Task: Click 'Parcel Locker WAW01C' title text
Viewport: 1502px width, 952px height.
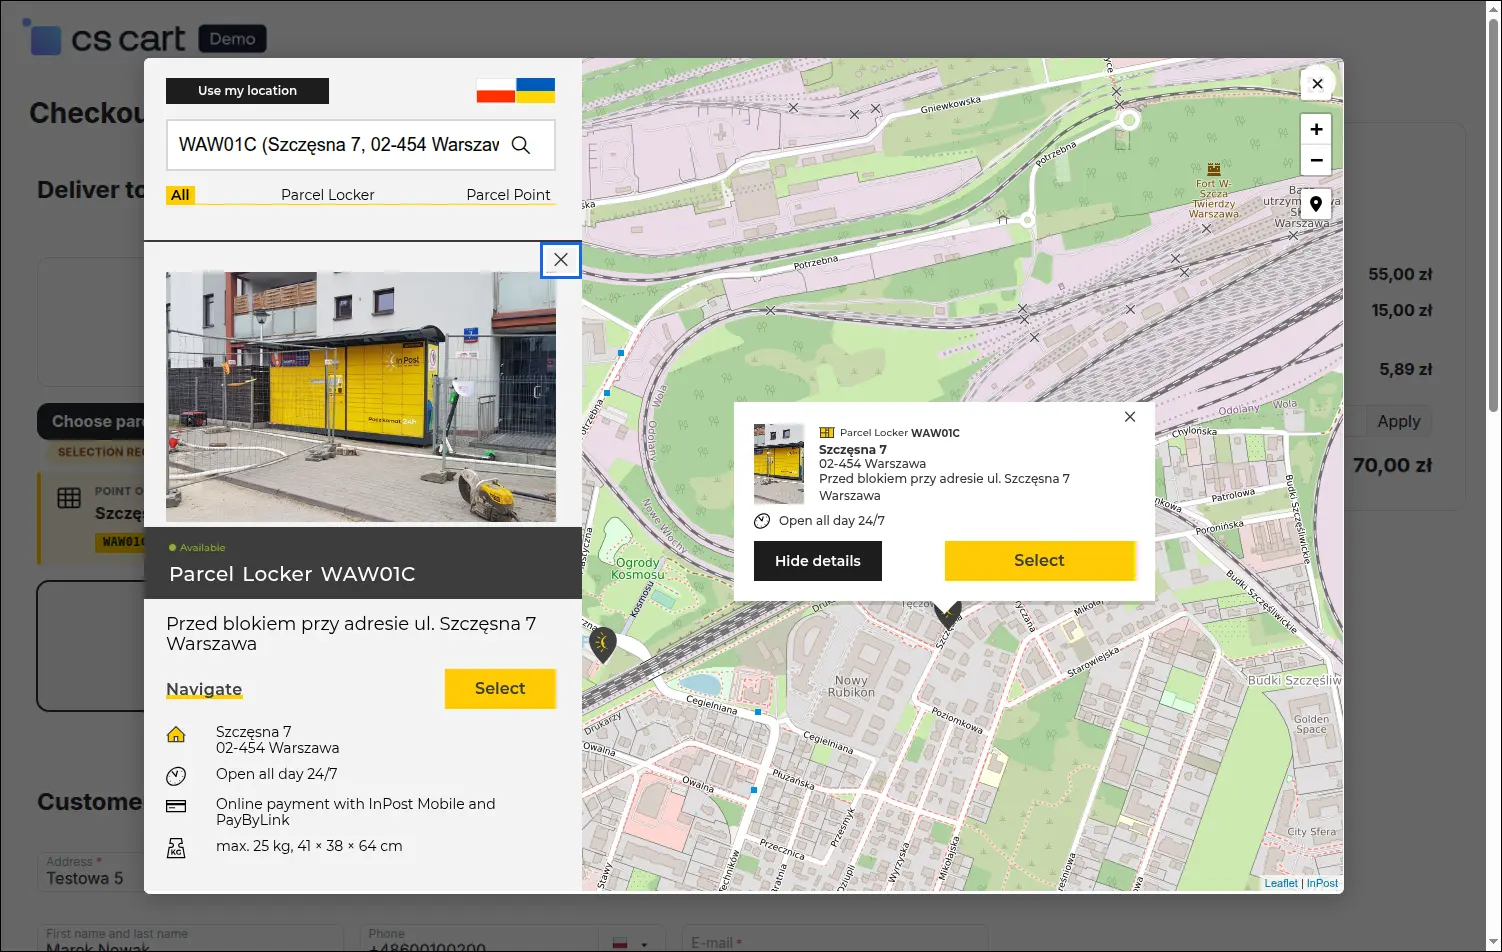Action: point(292,574)
